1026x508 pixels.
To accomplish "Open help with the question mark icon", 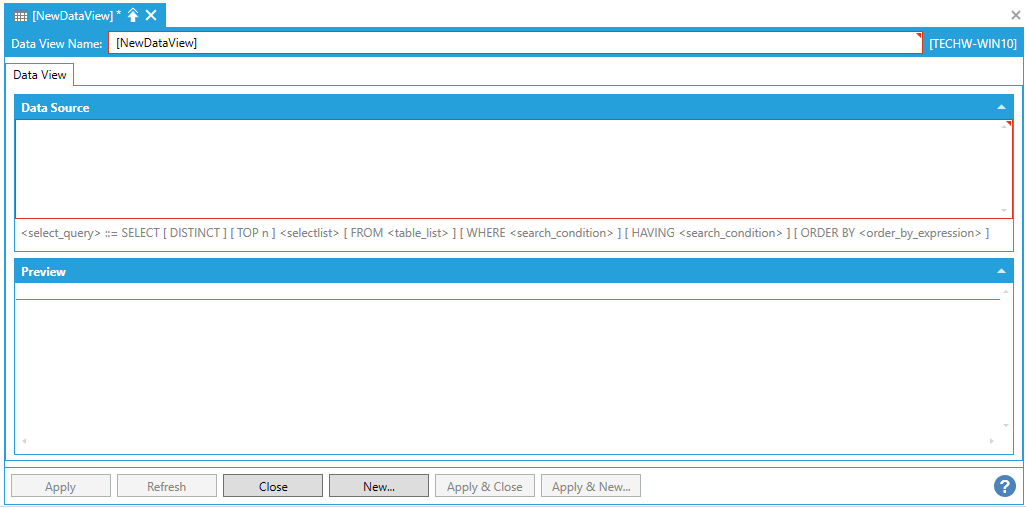I will pos(1004,486).
